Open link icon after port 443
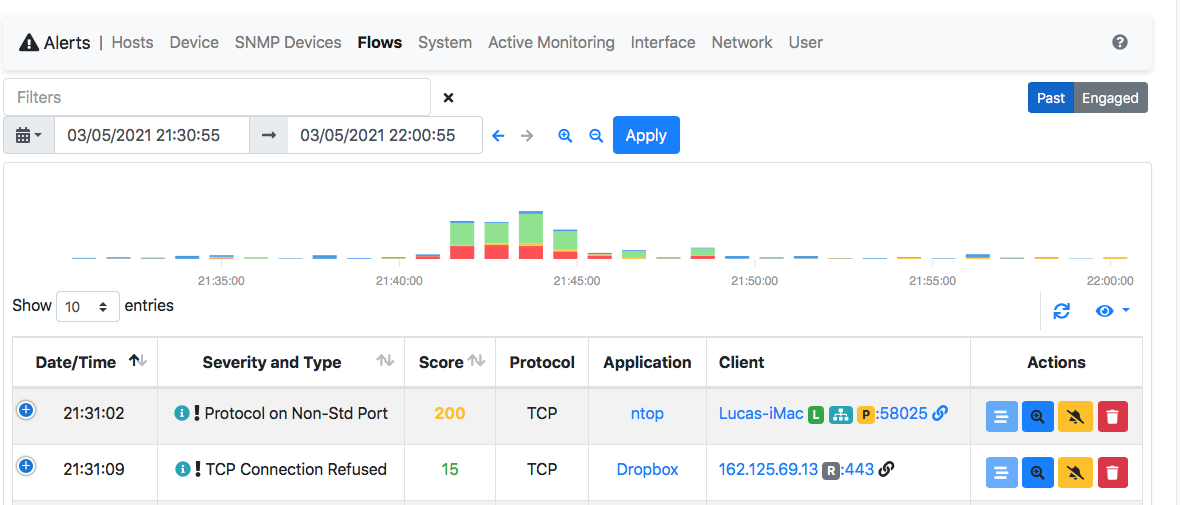The image size is (1180, 505). pos(887,470)
